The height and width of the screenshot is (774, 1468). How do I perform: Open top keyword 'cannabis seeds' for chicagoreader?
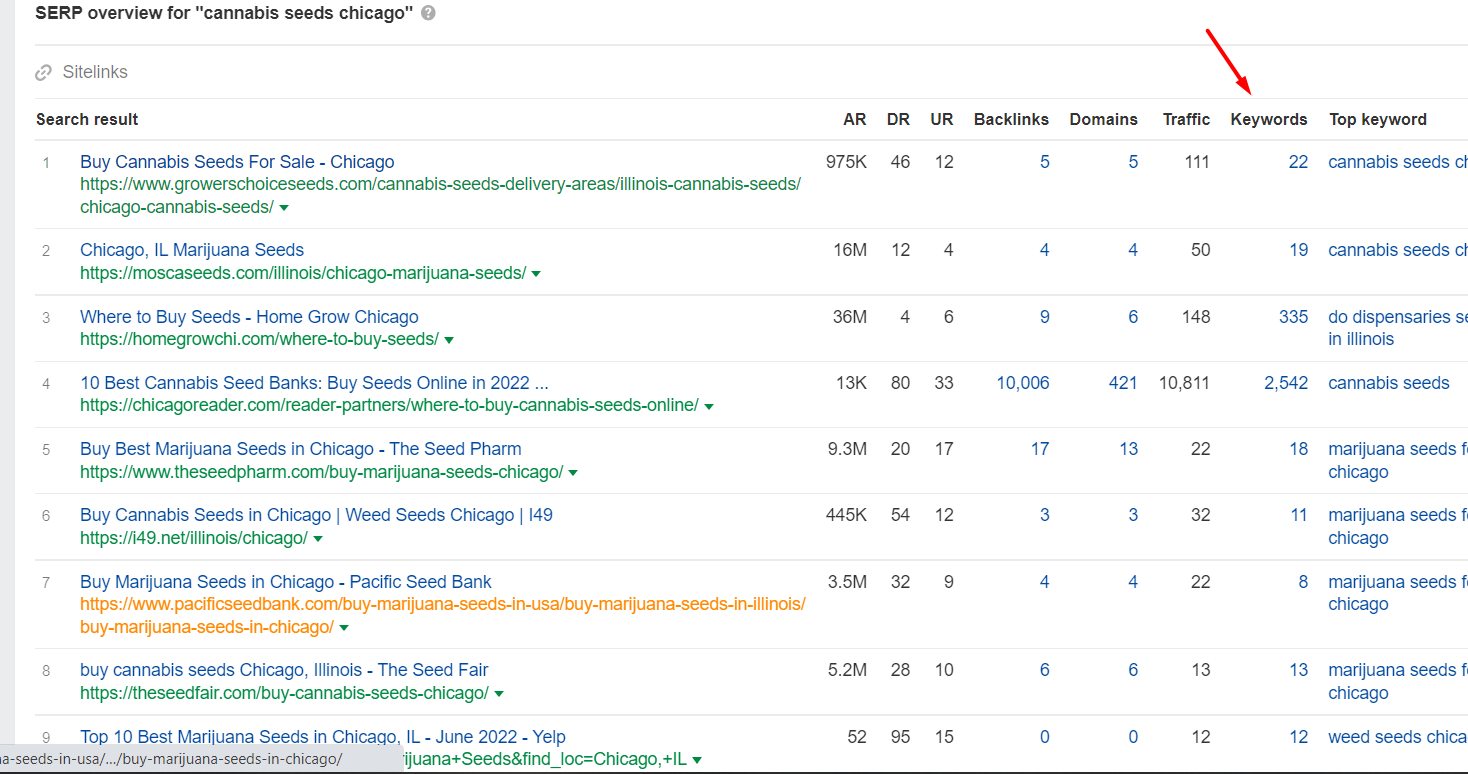[x=1388, y=383]
